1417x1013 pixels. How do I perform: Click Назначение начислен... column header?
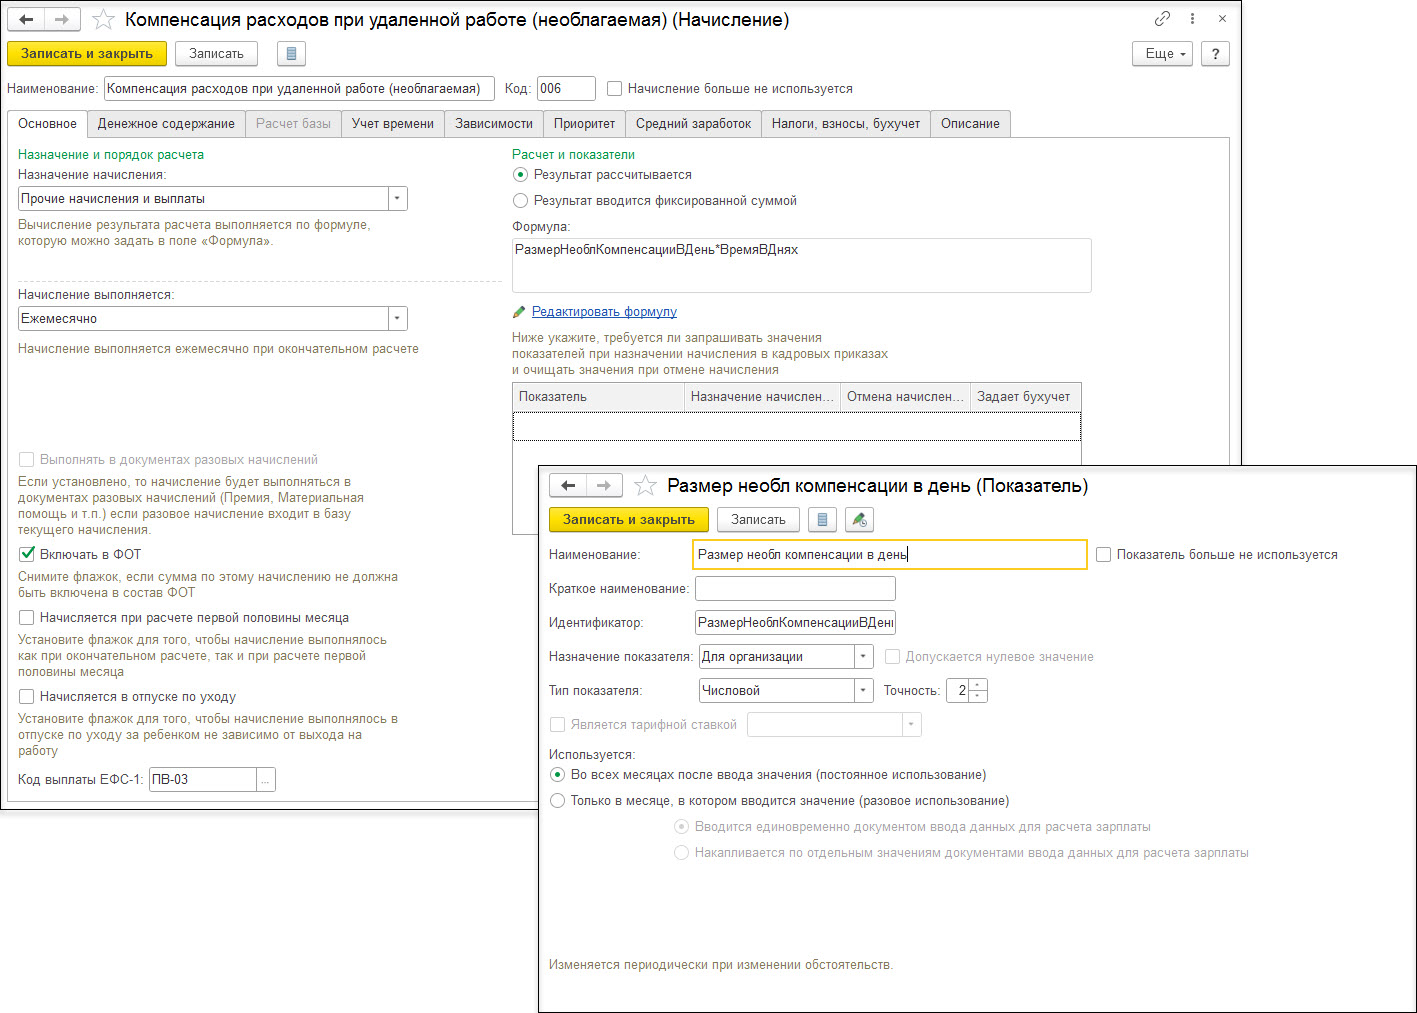[763, 397]
